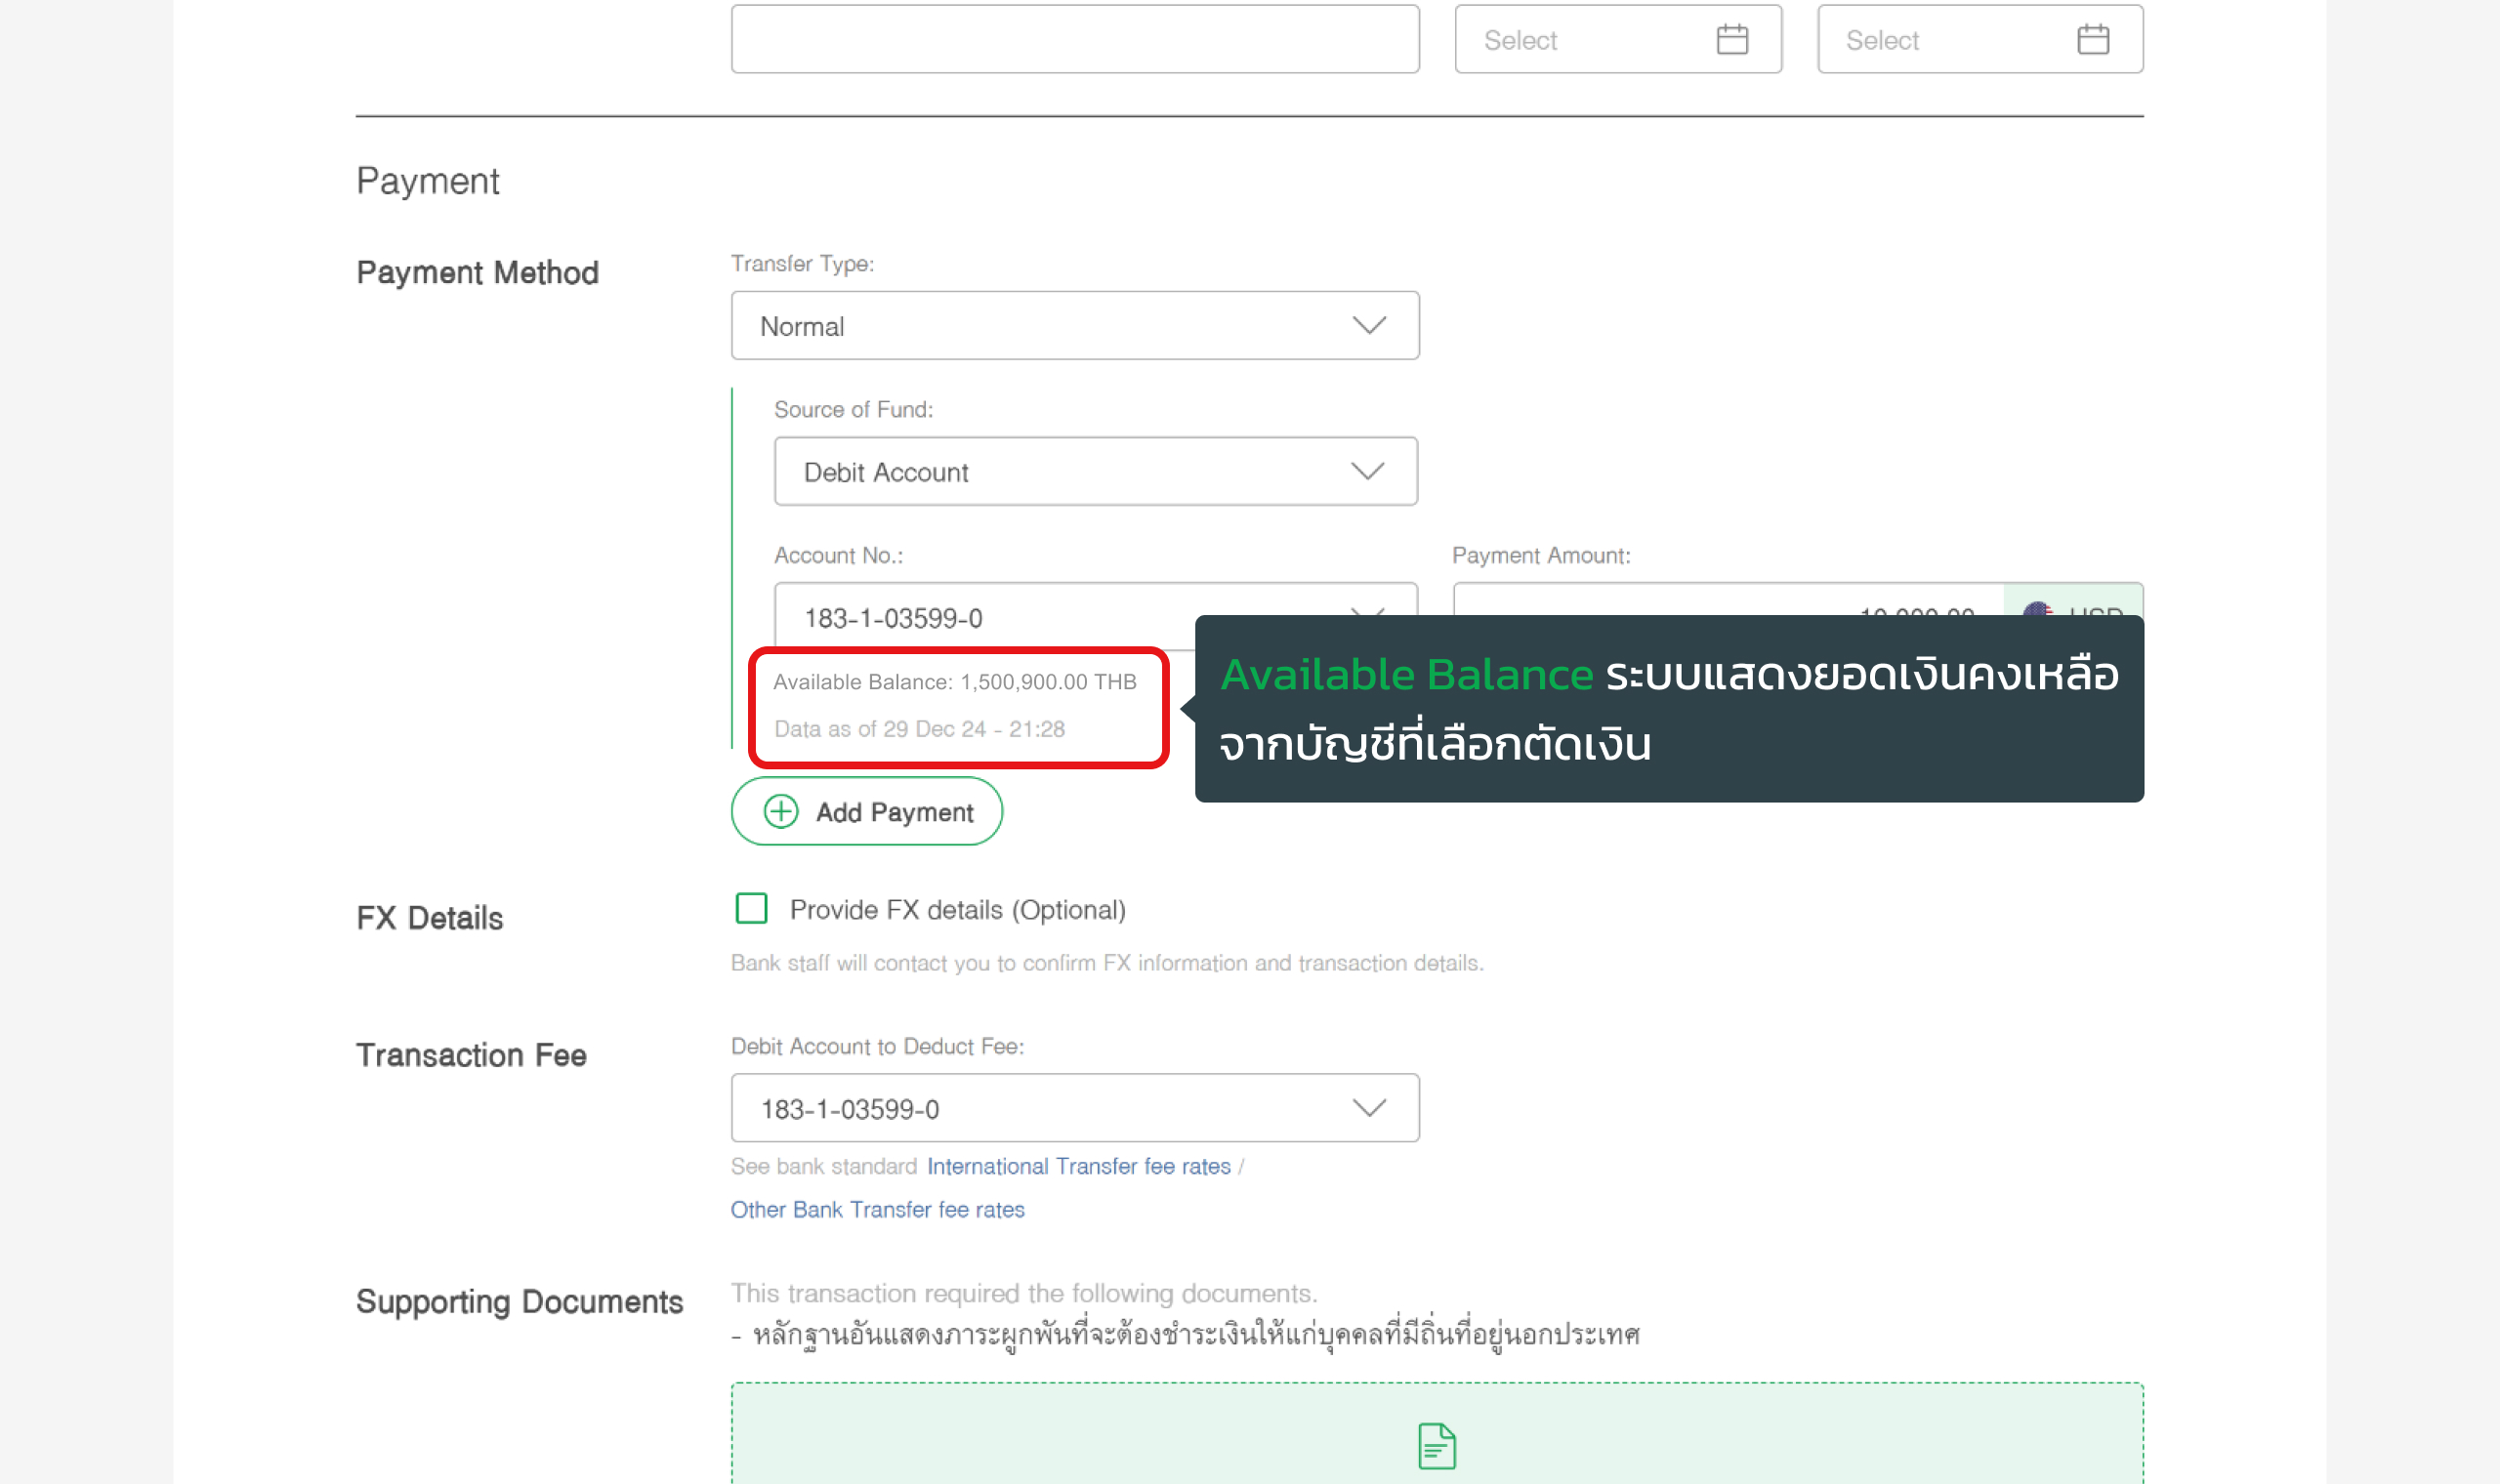The image size is (2500, 1484).
Task: Open the Source of Fund Debit Account dropdown
Action: (1096, 472)
